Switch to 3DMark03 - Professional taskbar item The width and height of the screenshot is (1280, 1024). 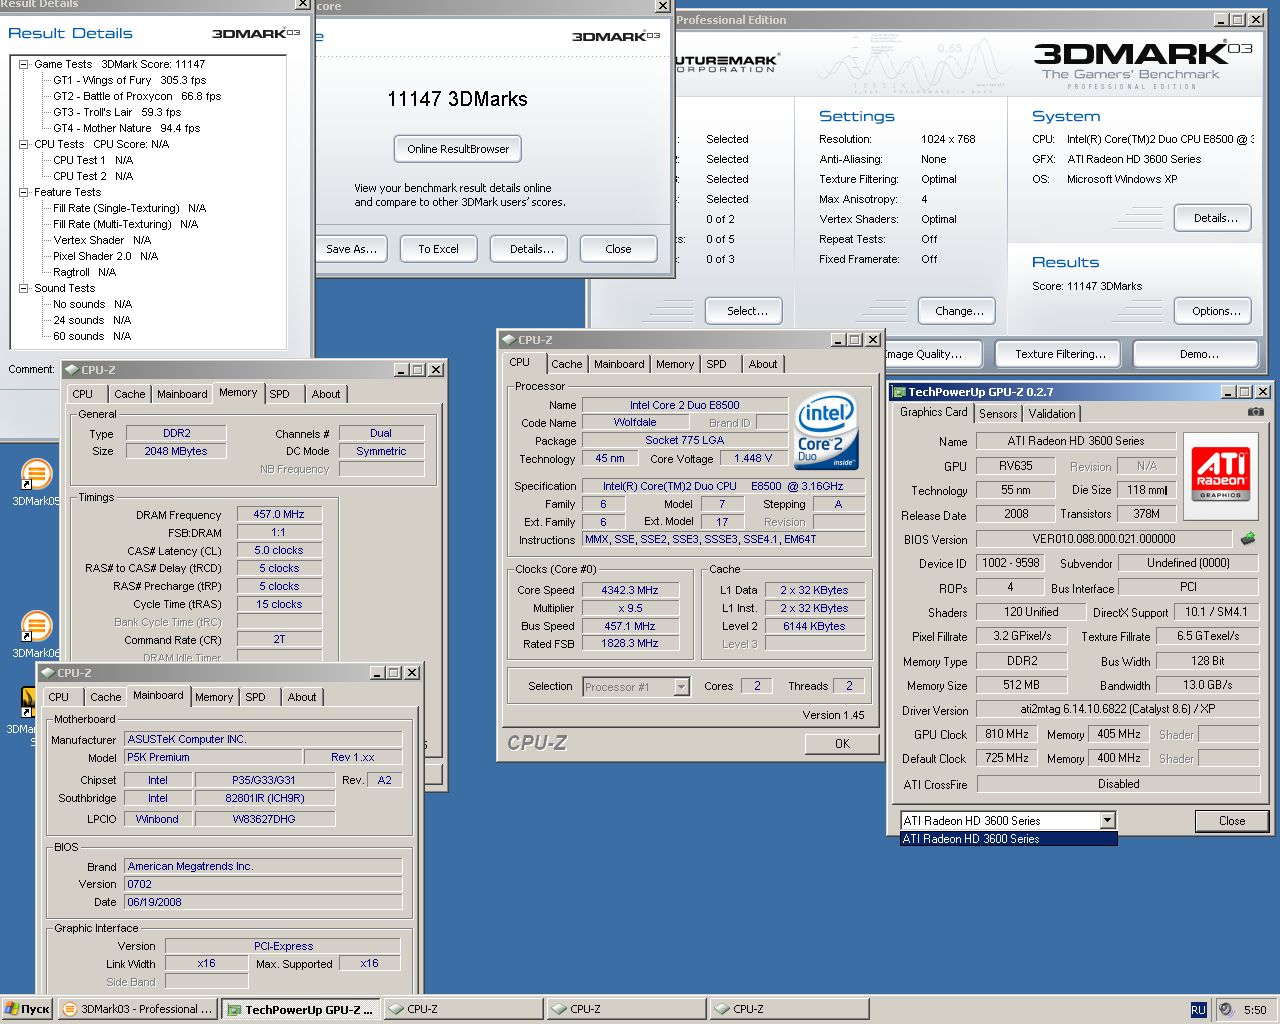(x=138, y=1010)
